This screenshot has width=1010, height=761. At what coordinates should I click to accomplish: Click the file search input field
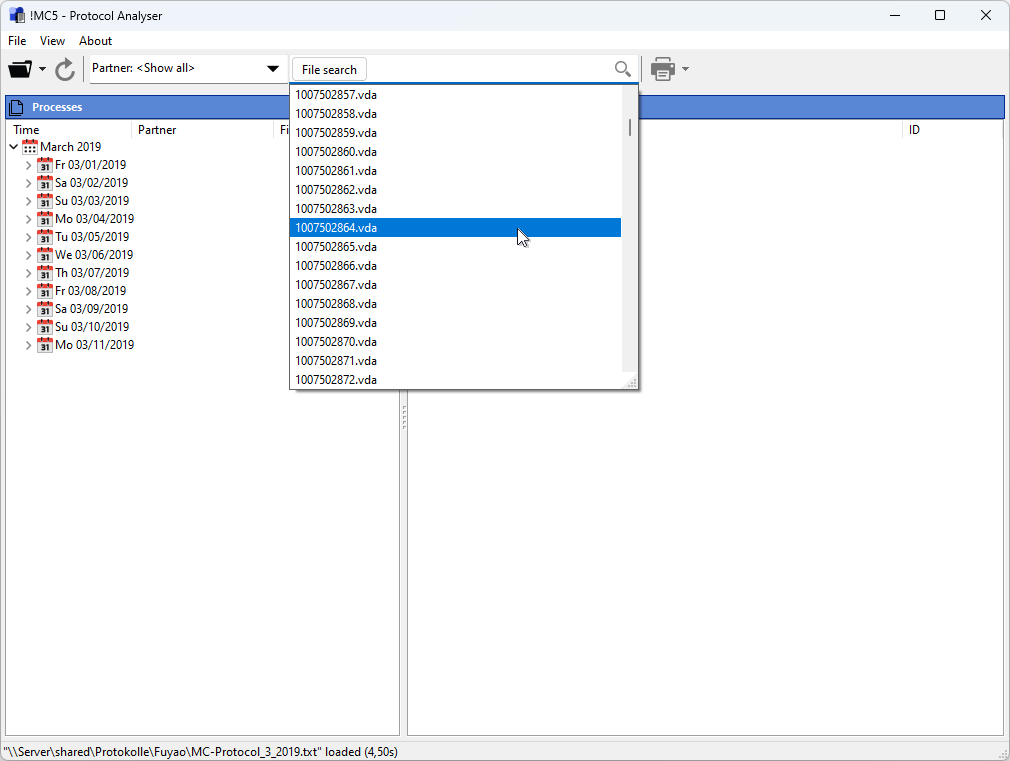pos(490,69)
